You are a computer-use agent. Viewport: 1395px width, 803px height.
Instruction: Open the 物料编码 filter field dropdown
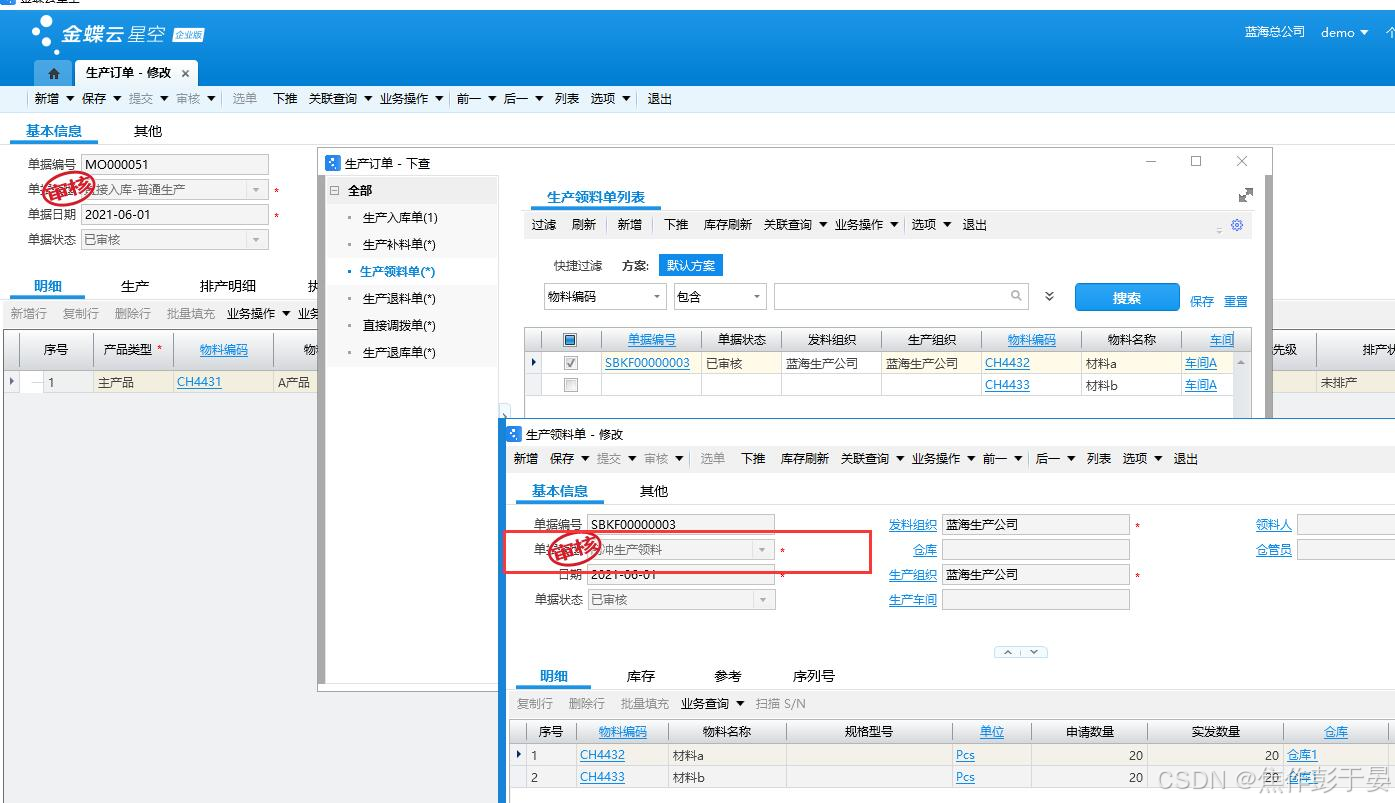click(x=657, y=297)
